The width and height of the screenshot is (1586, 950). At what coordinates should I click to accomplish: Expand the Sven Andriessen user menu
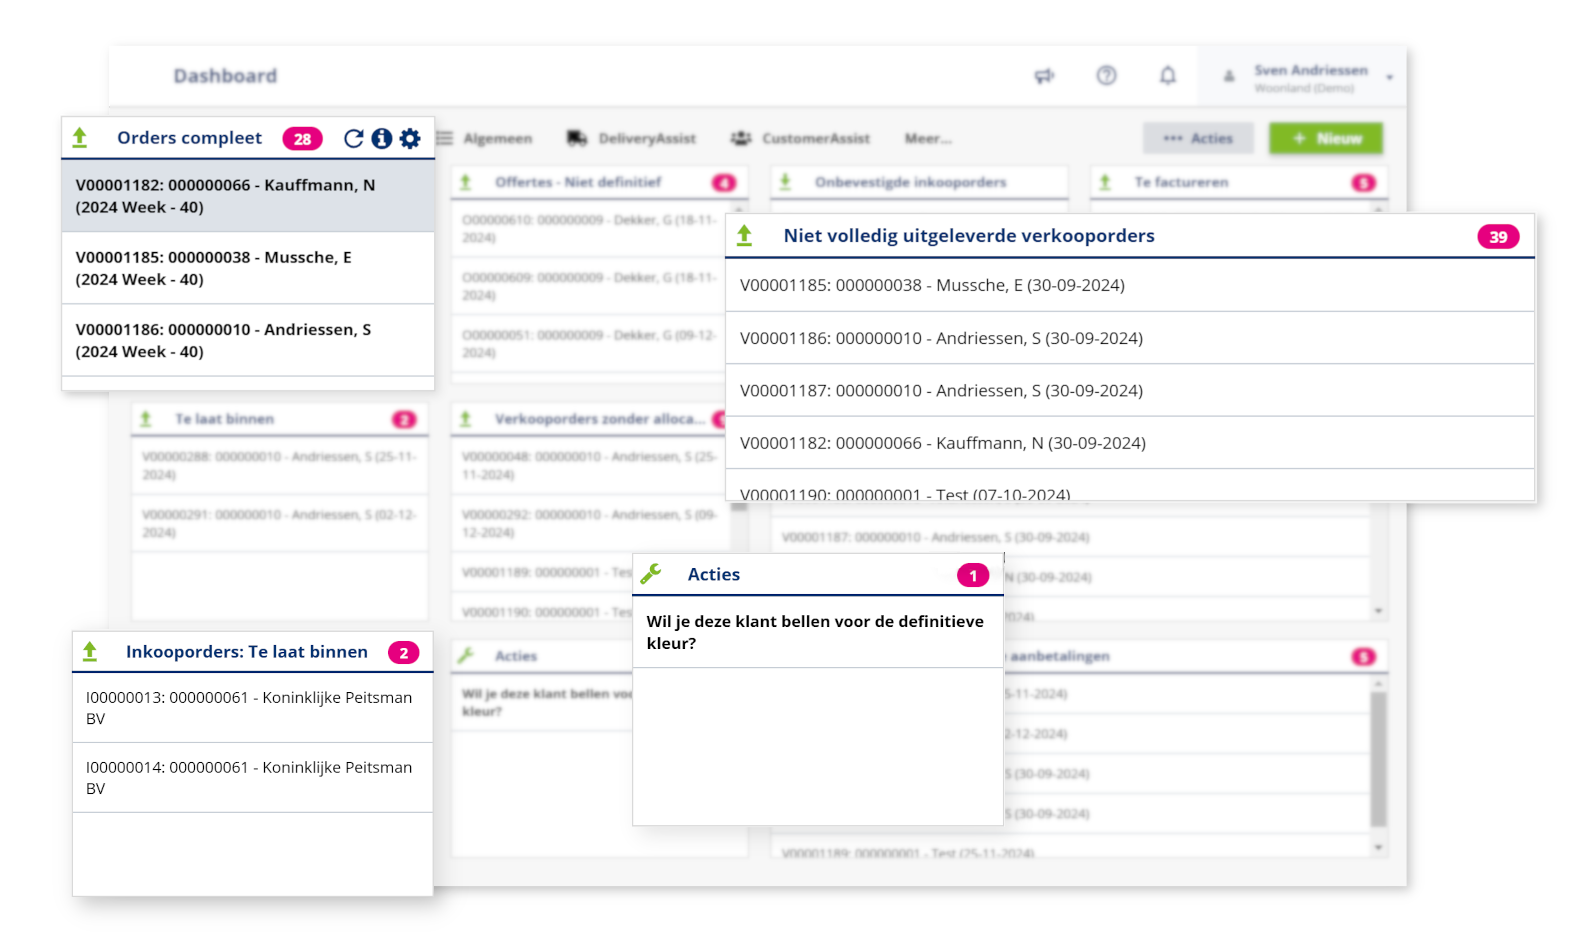(x=1389, y=77)
